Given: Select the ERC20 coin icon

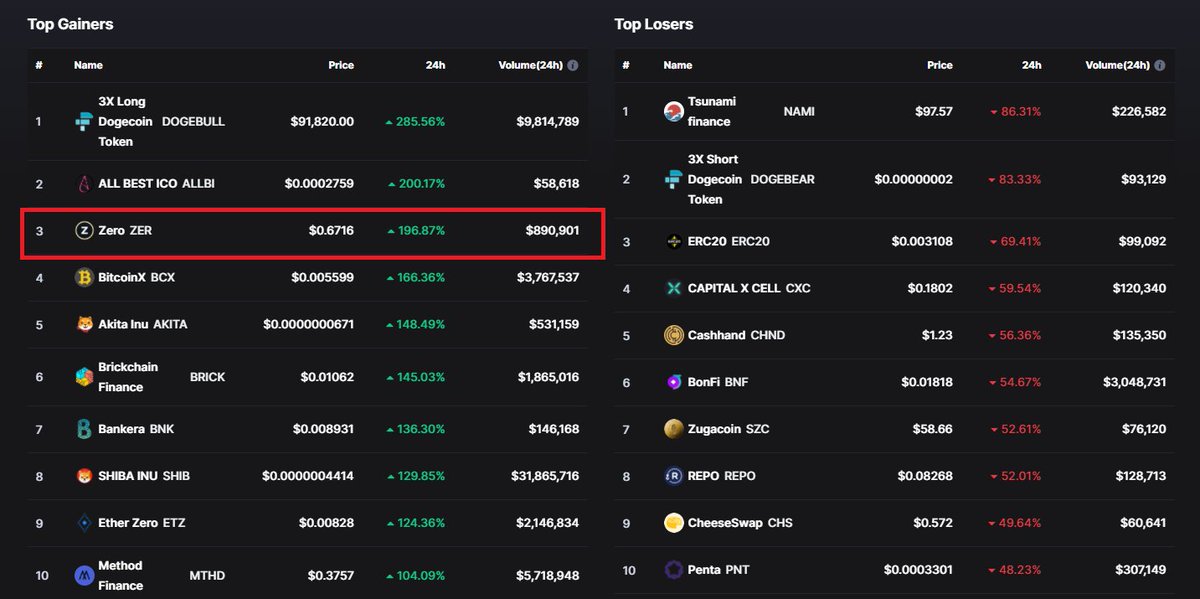Looking at the screenshot, I should click(x=672, y=241).
